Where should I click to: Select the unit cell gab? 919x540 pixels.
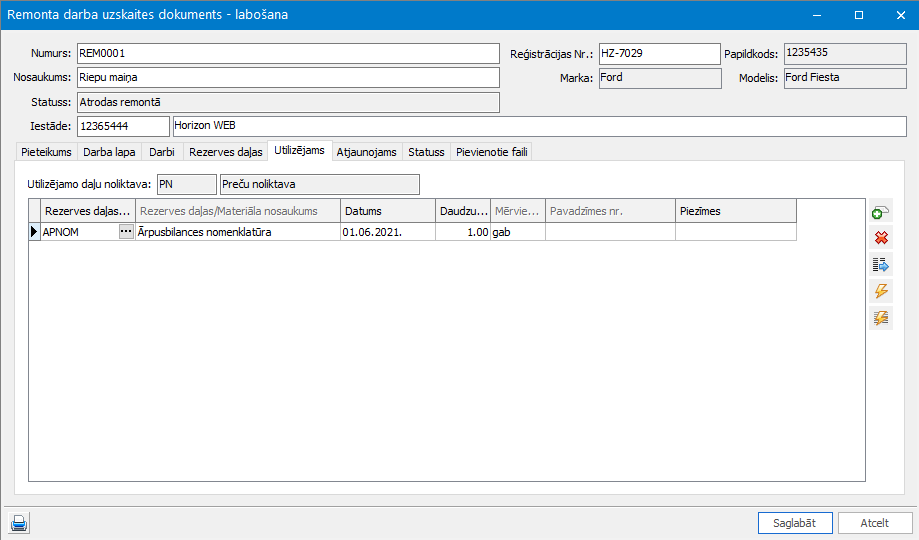pos(518,232)
